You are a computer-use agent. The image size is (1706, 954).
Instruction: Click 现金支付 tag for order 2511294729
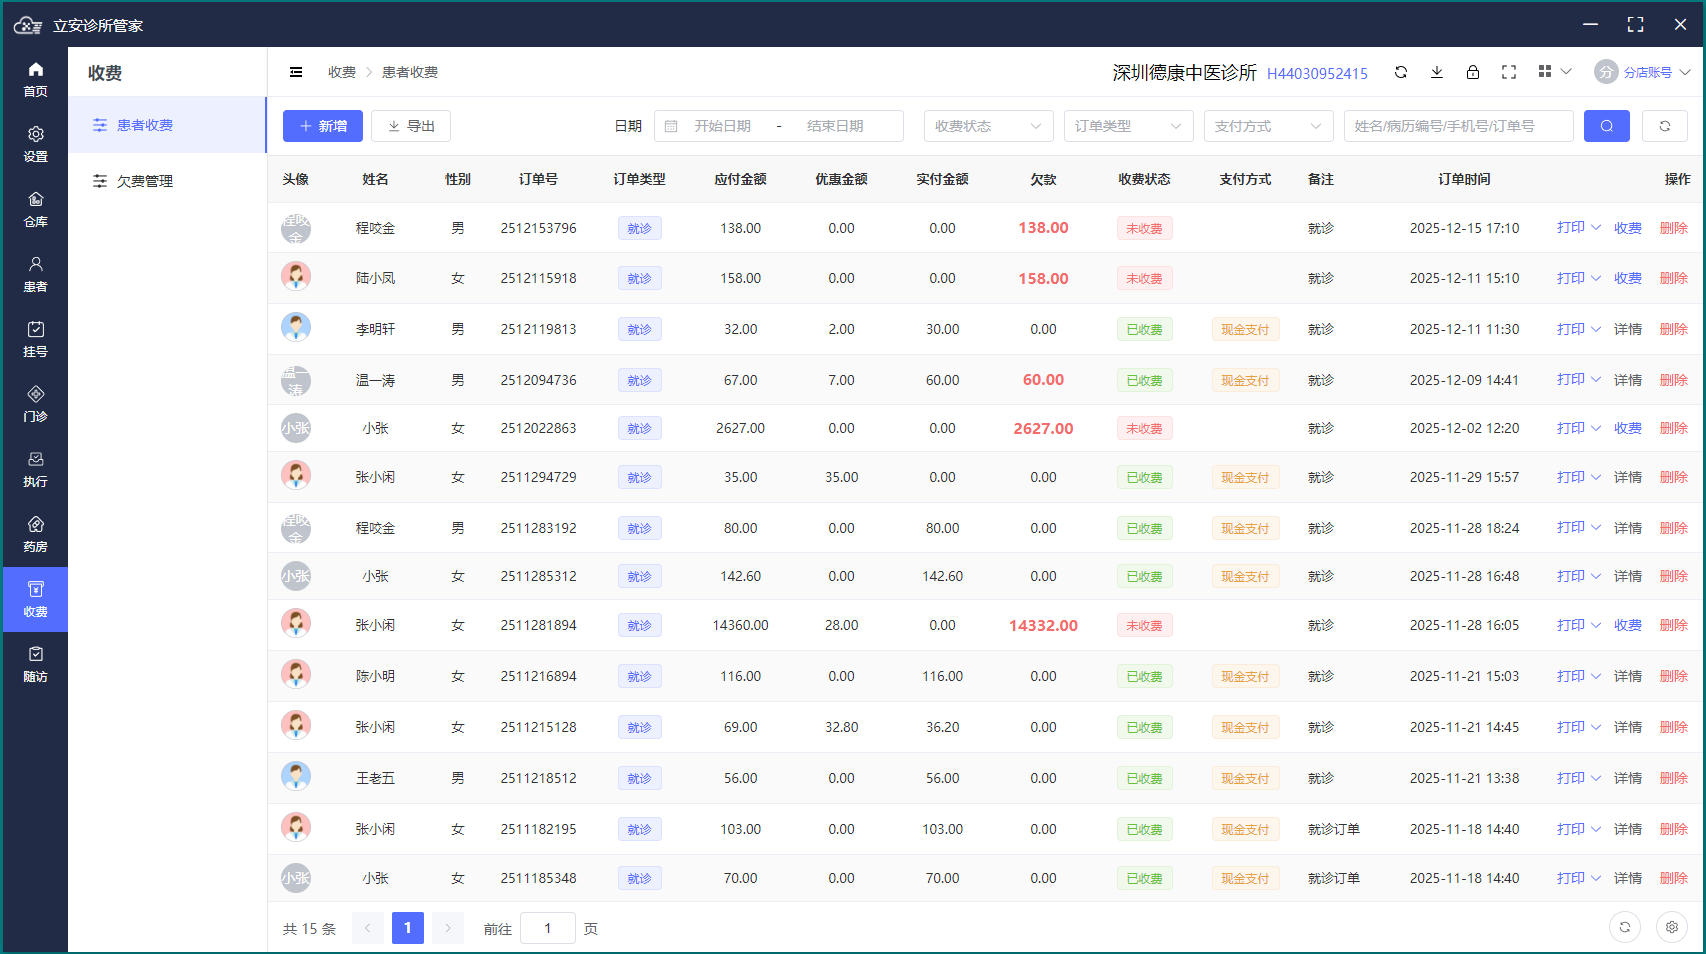[1245, 477]
